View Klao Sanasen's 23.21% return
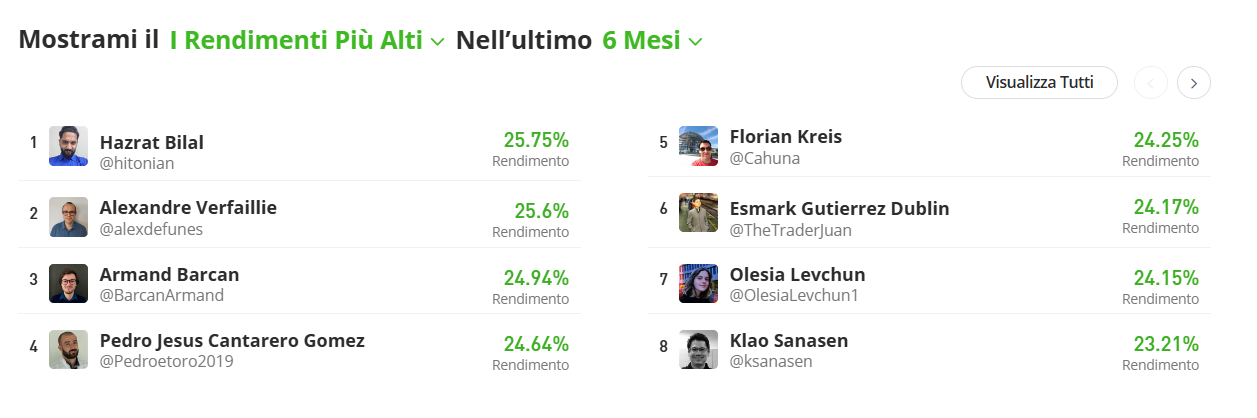 (x=1165, y=345)
